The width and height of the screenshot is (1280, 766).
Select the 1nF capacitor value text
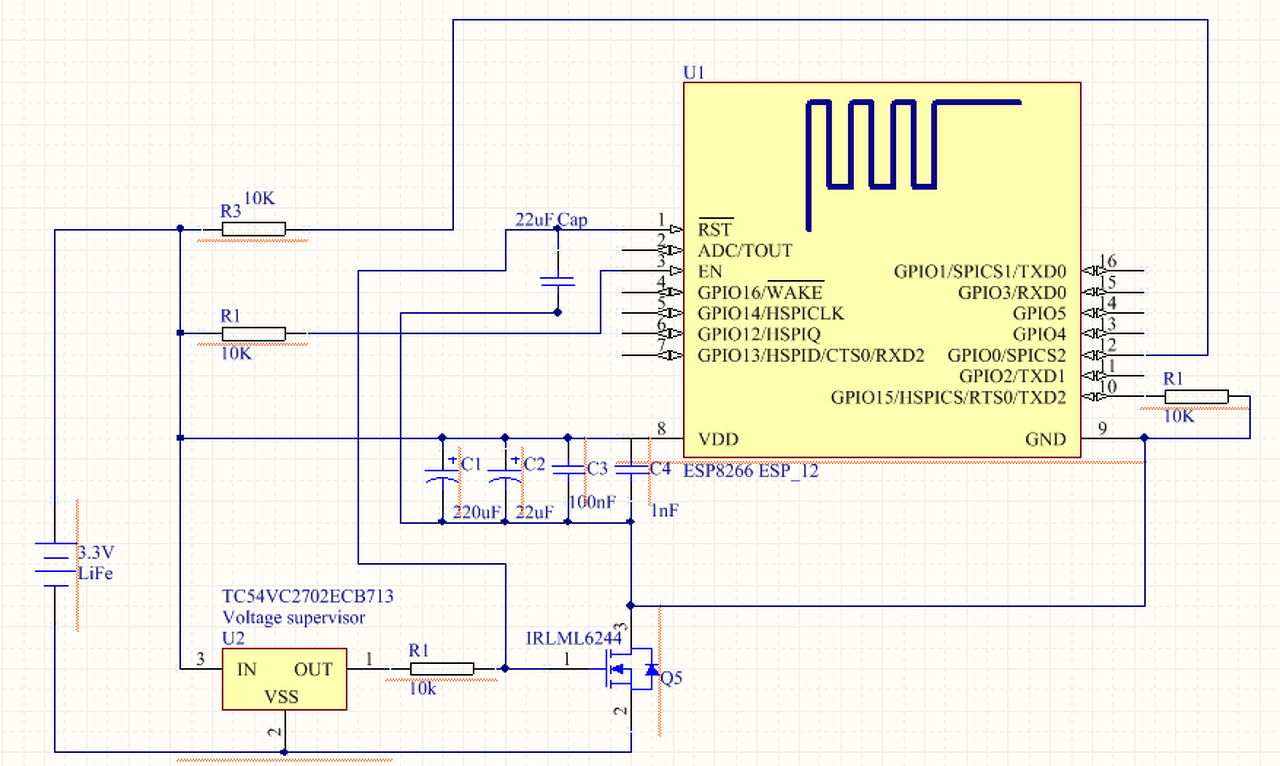[x=664, y=510]
